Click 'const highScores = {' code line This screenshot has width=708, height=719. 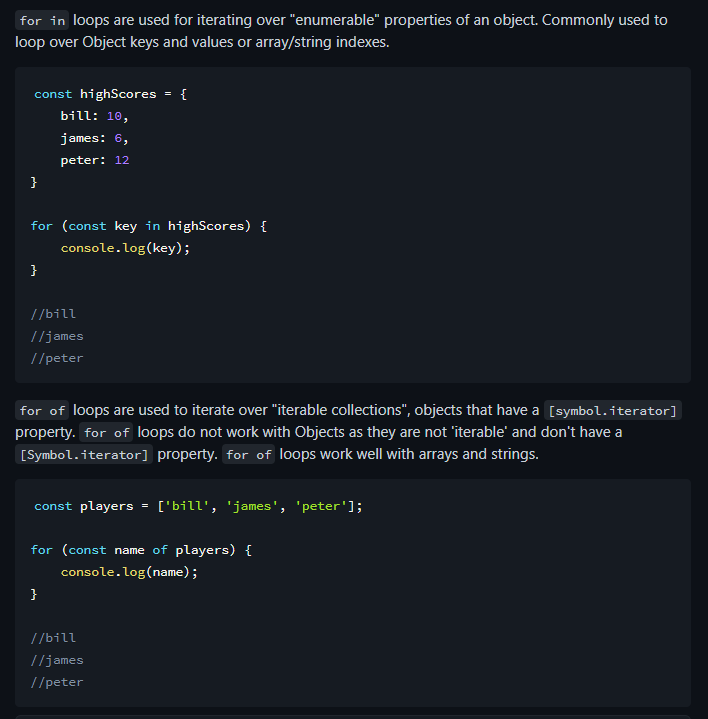pyautogui.click(x=111, y=94)
